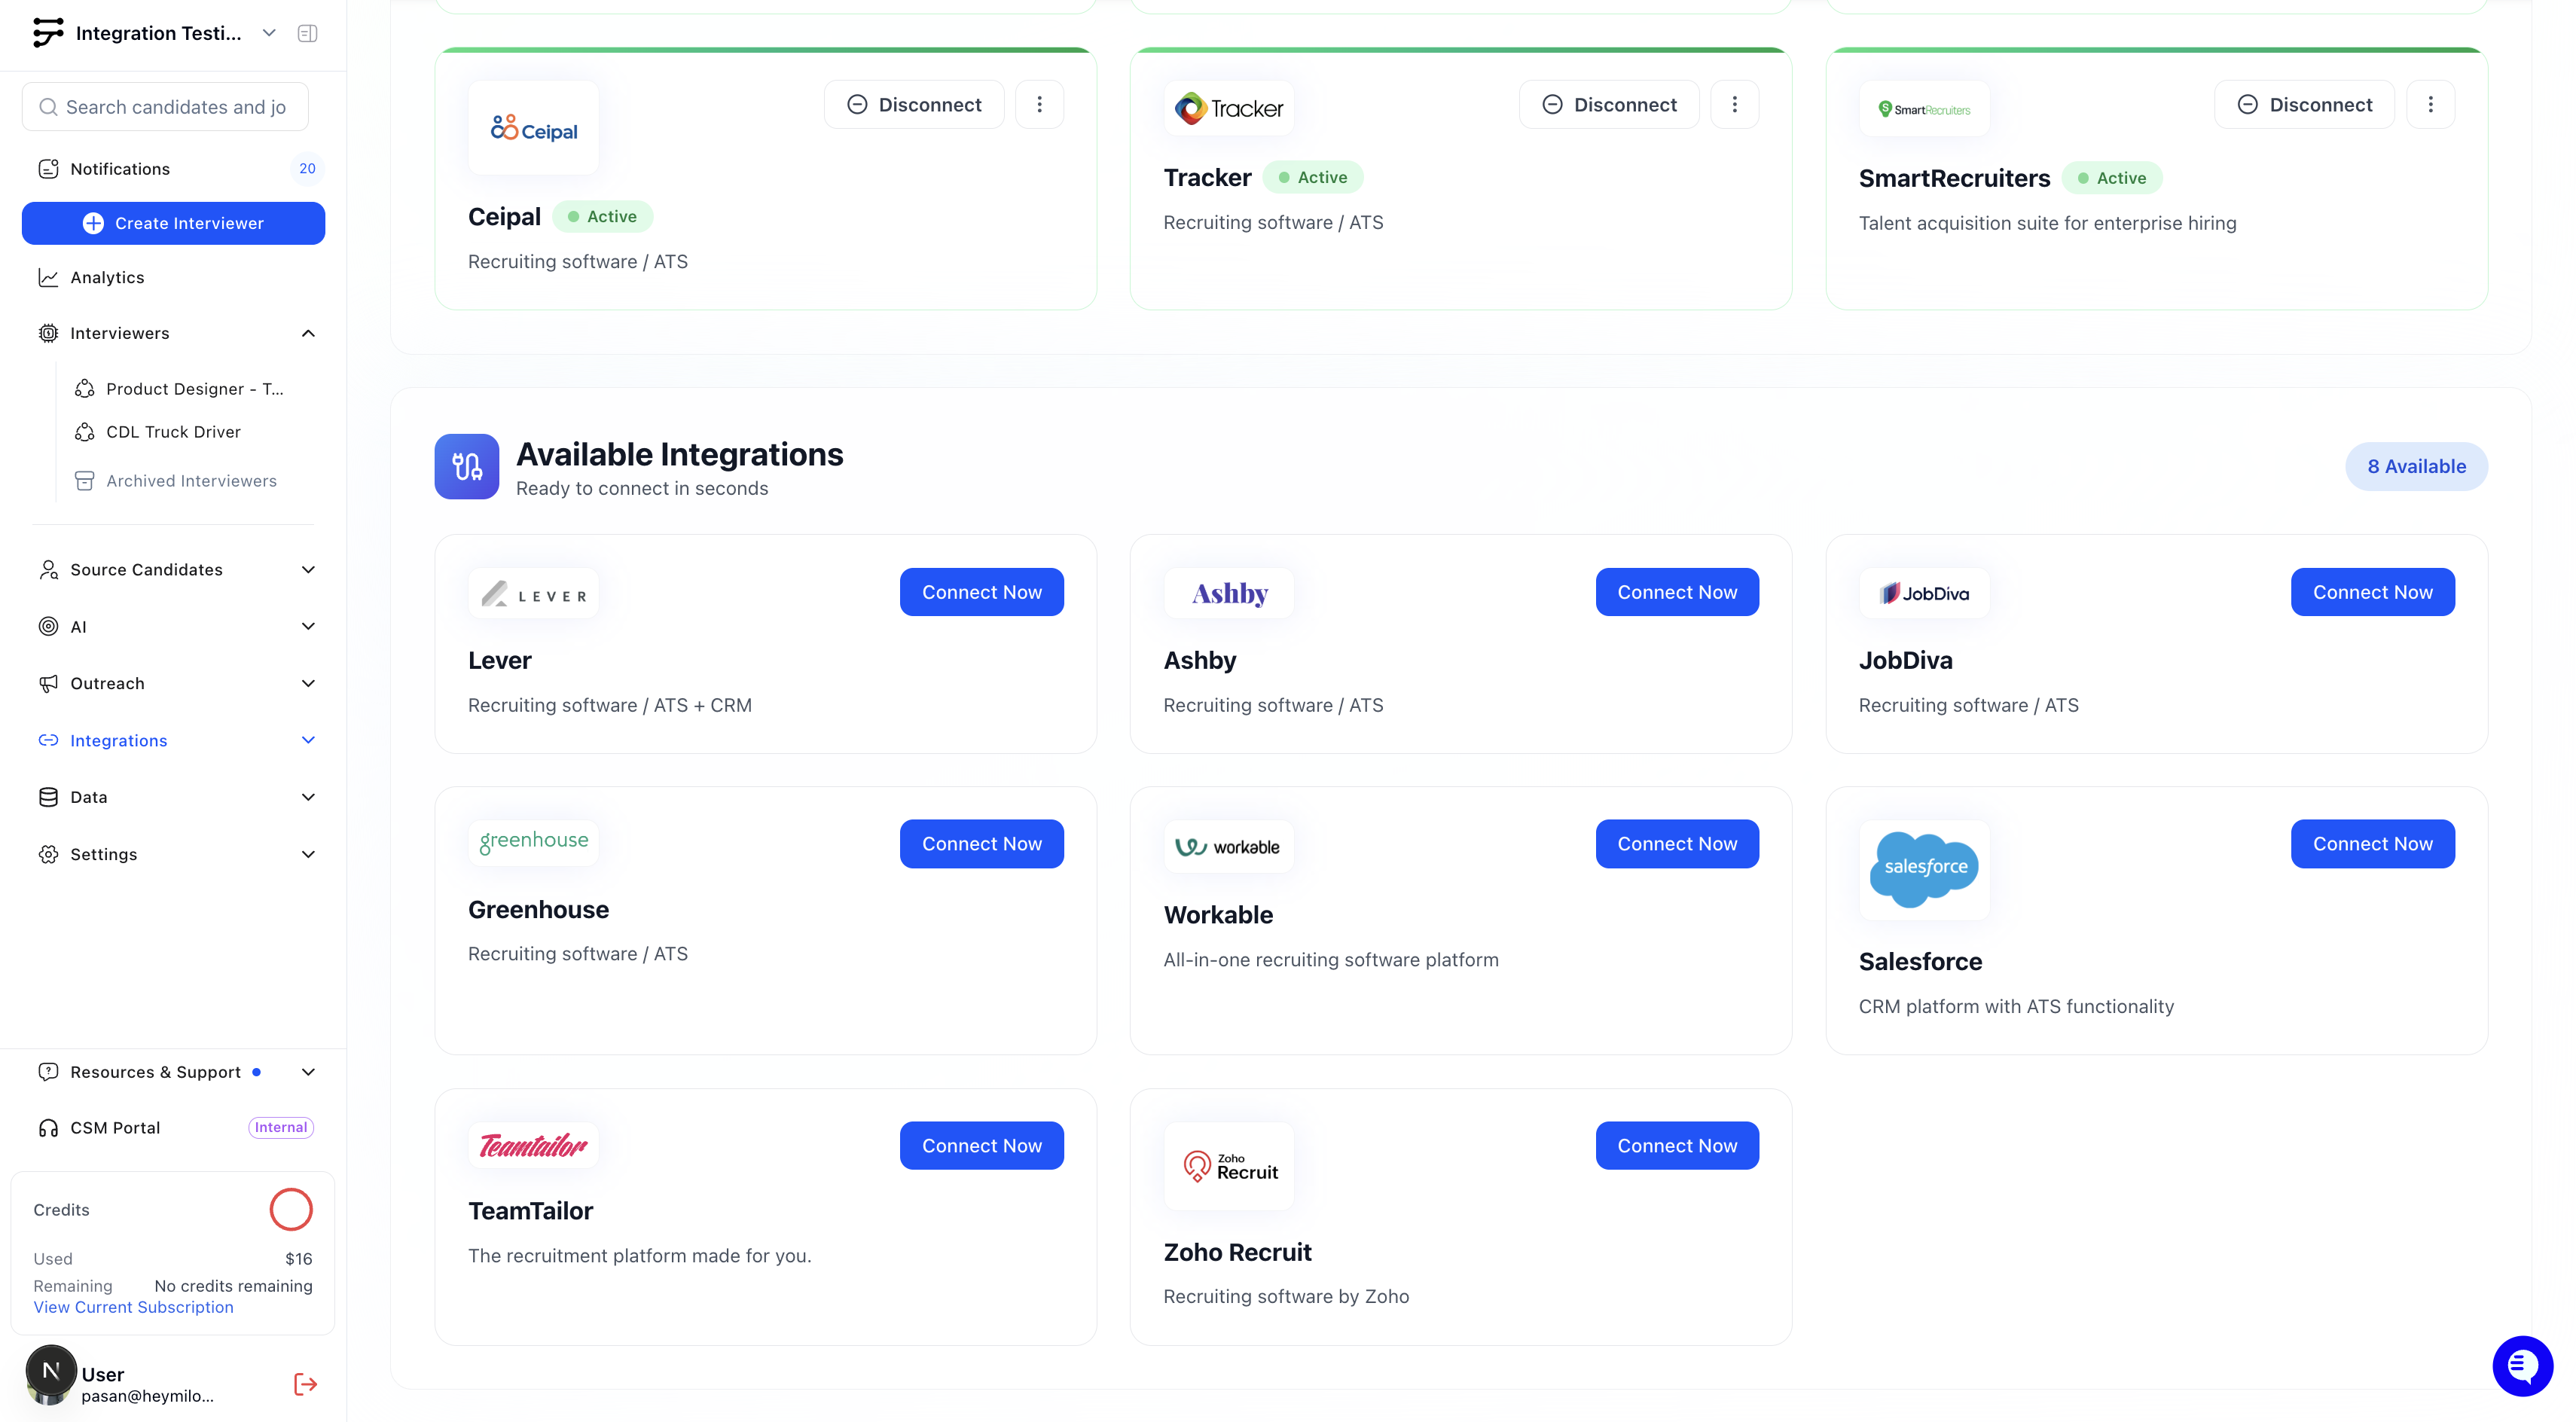Expand the Source Candidates menu

[x=308, y=570]
